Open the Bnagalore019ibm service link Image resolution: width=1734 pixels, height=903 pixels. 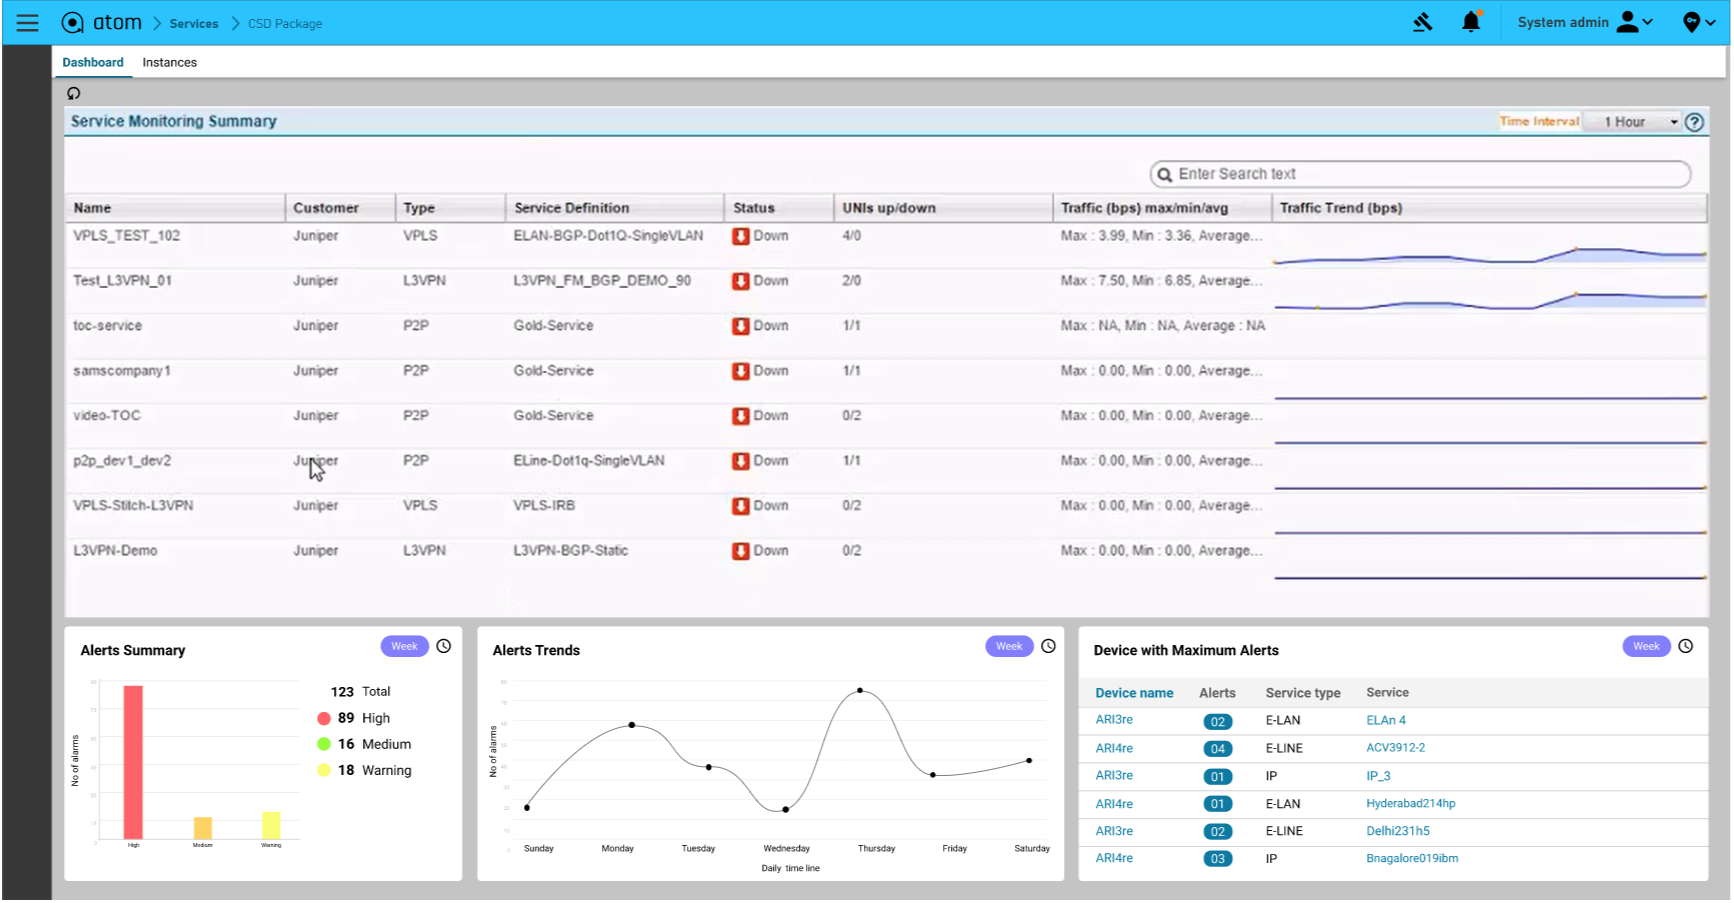1412,859
